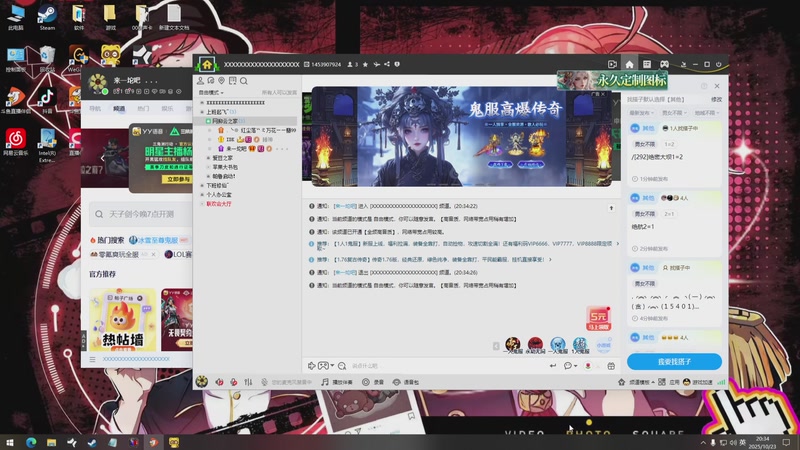The height and width of the screenshot is (450, 800).
Task: Open the 热帖墙 thumbnail in back window
Action: coord(122,320)
